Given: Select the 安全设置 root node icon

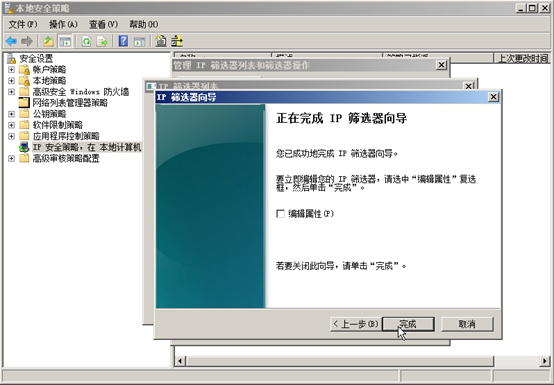Looking at the screenshot, I should tap(12, 58).
